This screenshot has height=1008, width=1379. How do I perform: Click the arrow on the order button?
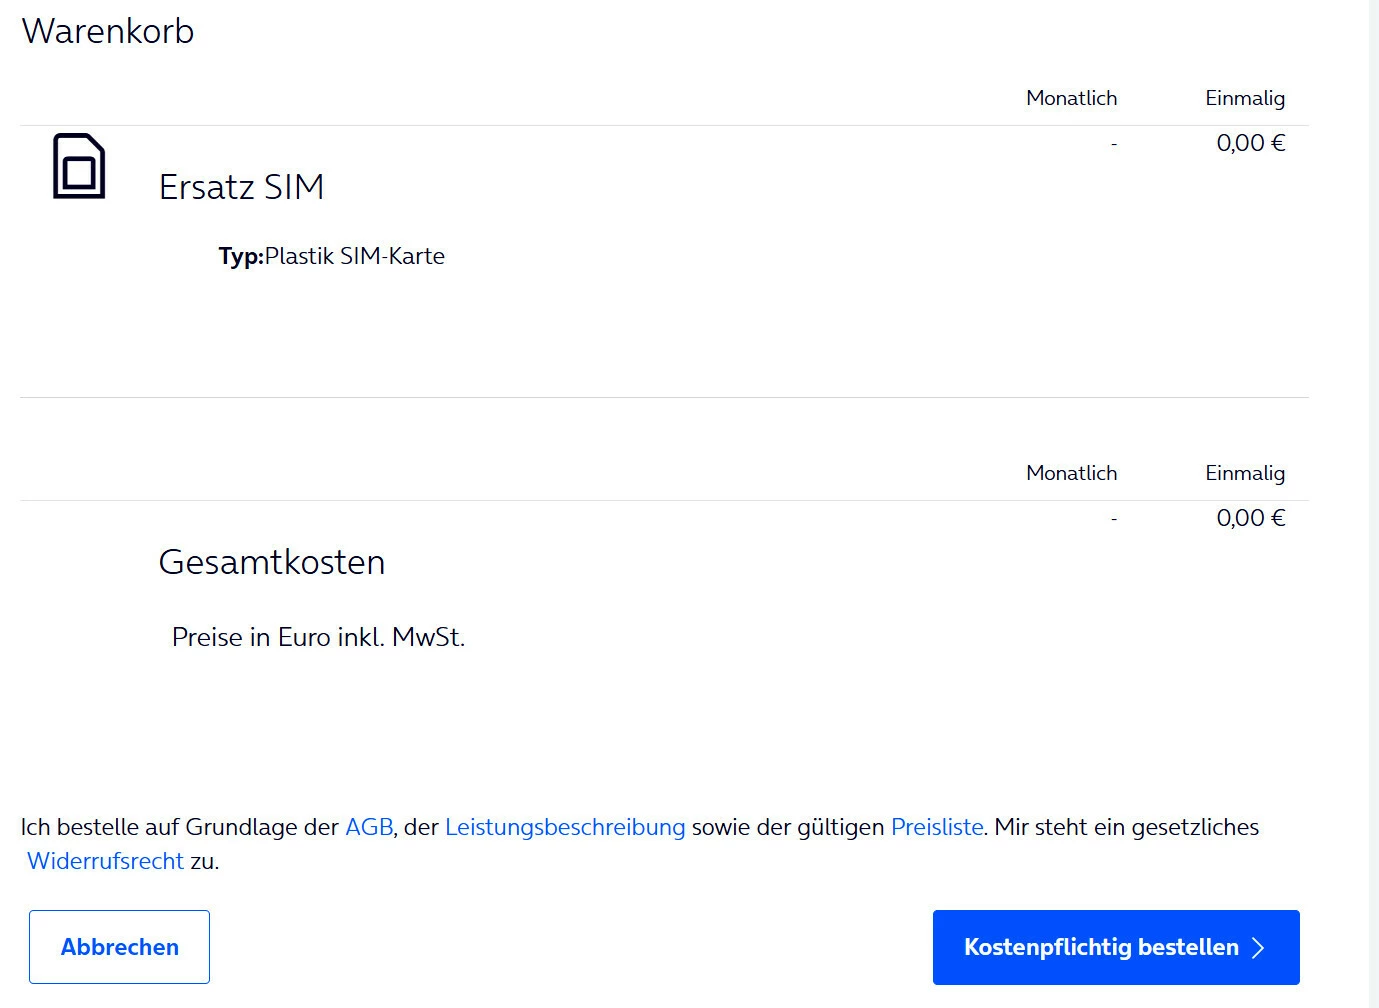[1259, 948]
